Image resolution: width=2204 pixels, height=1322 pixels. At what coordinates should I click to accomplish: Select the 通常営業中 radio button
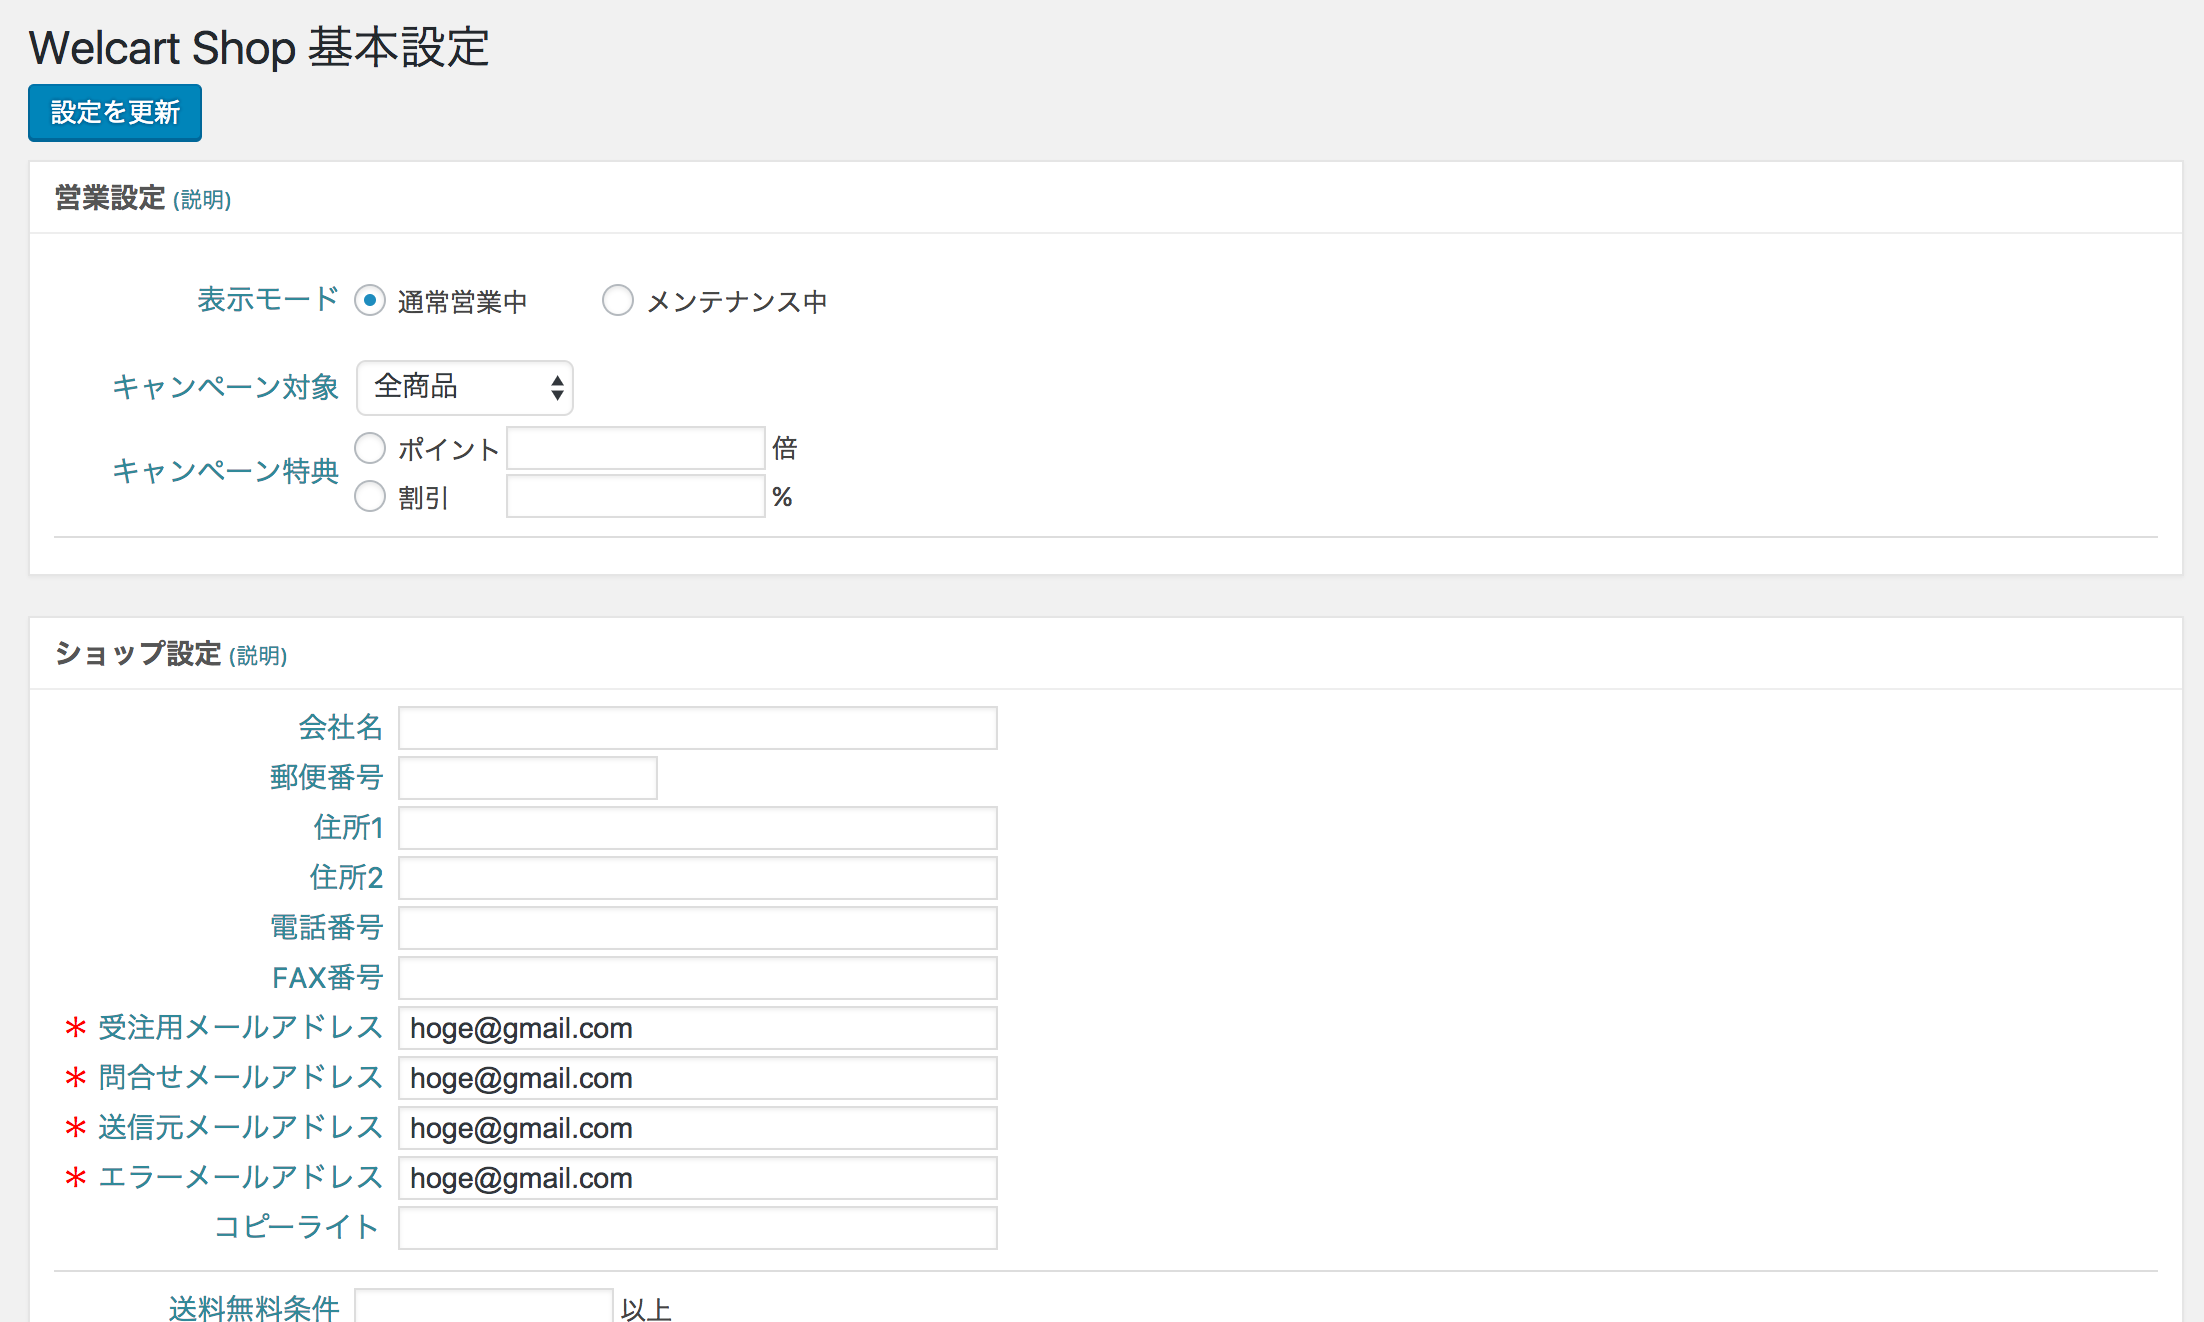(x=370, y=300)
